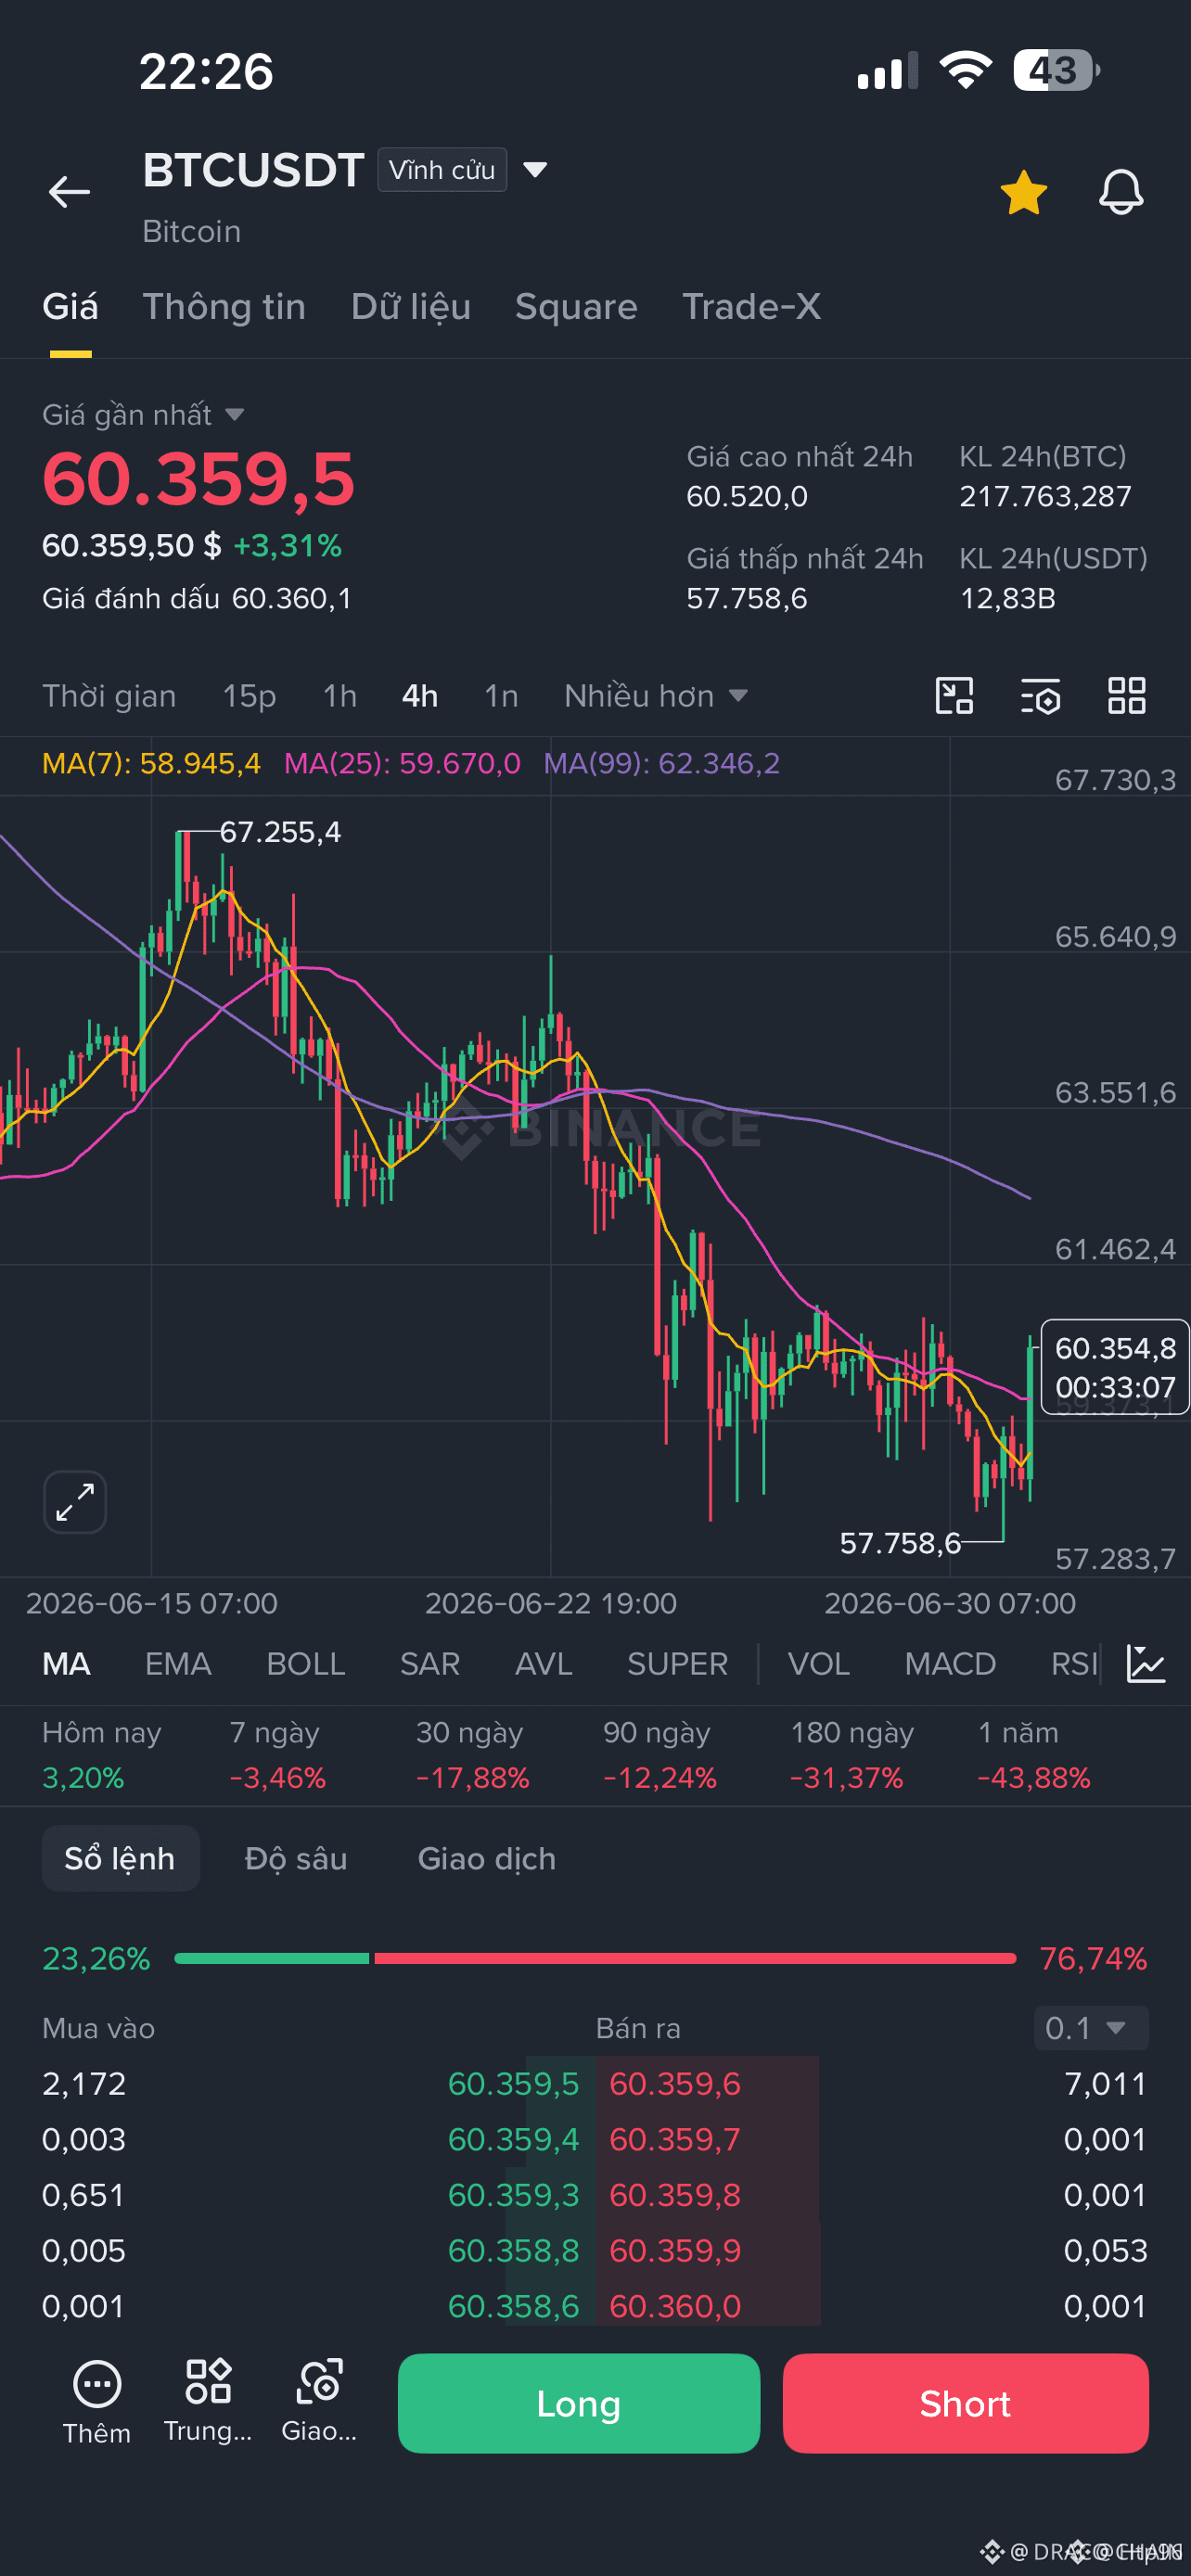Viewport: 1191px width, 2576px height.
Task: Select the bid price 60.359,5
Action: tap(513, 2084)
